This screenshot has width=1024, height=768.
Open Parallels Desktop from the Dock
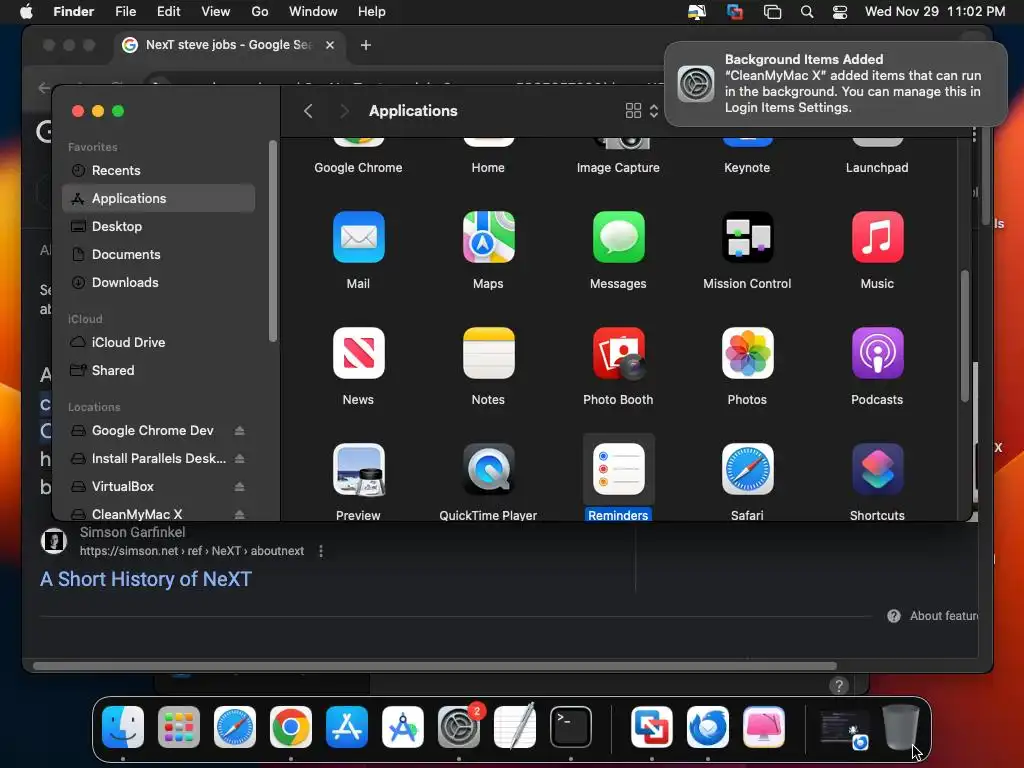[652, 727]
